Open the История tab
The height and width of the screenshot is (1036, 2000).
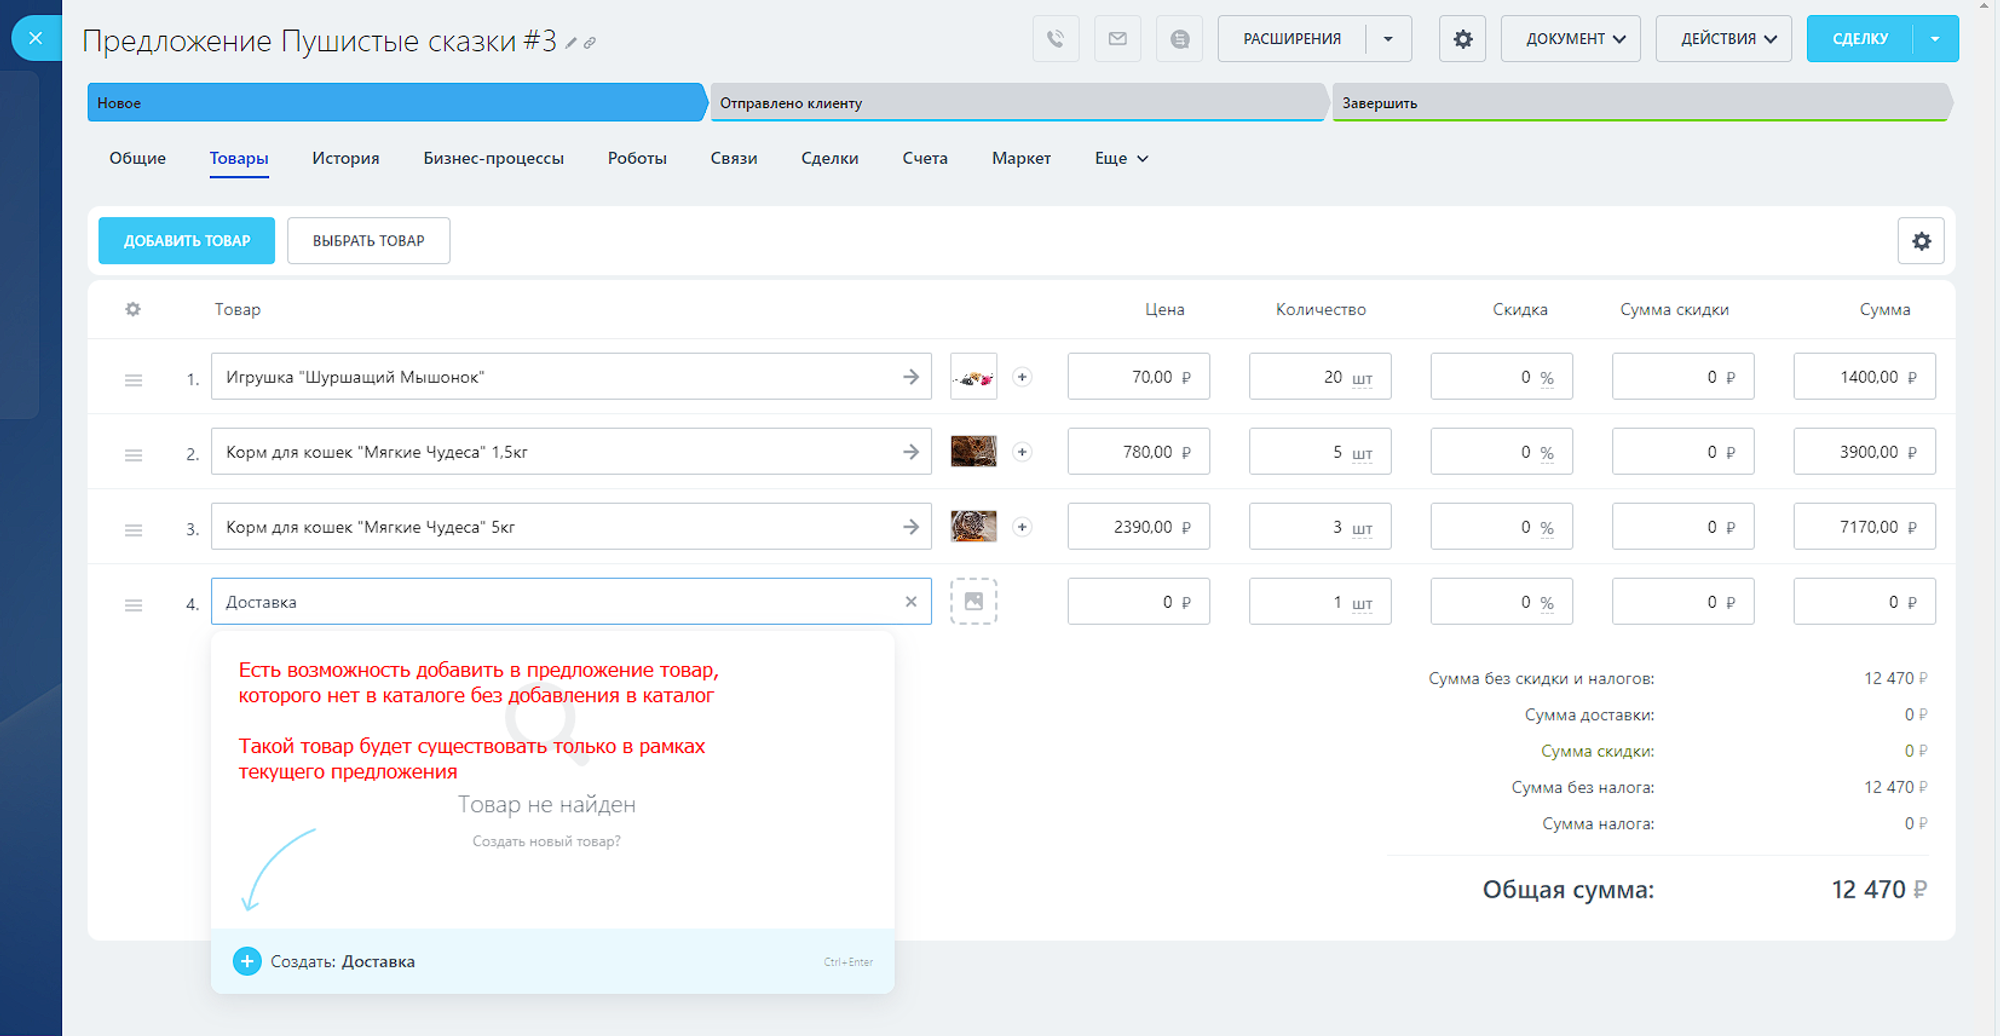pyautogui.click(x=345, y=158)
